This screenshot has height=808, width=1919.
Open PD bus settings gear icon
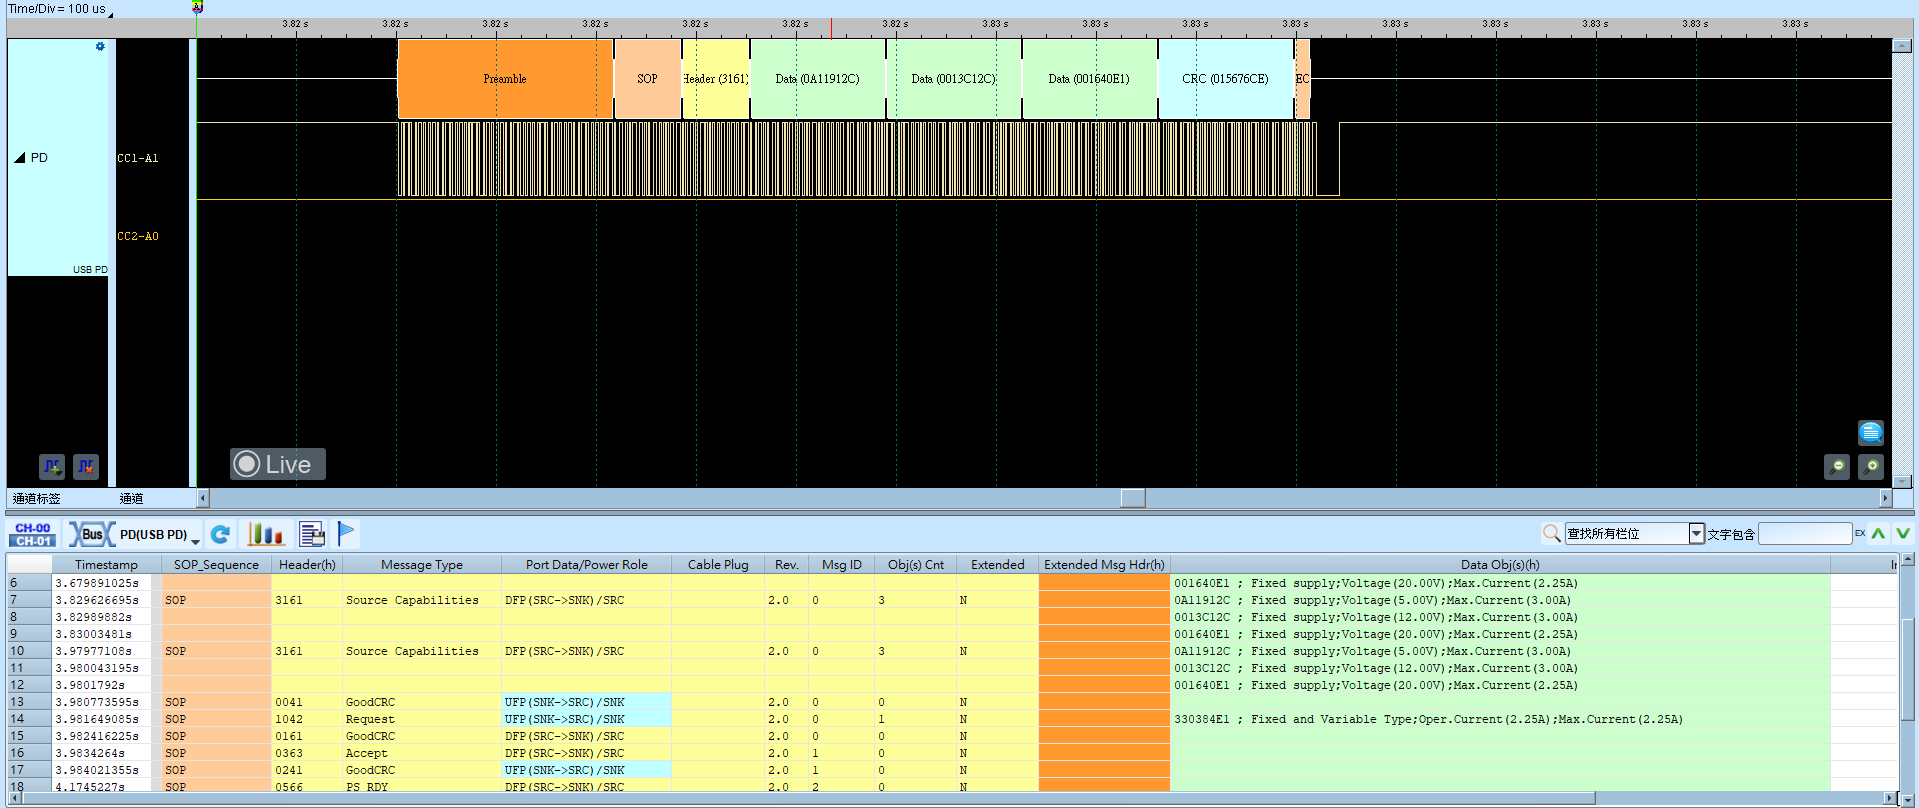tap(100, 46)
